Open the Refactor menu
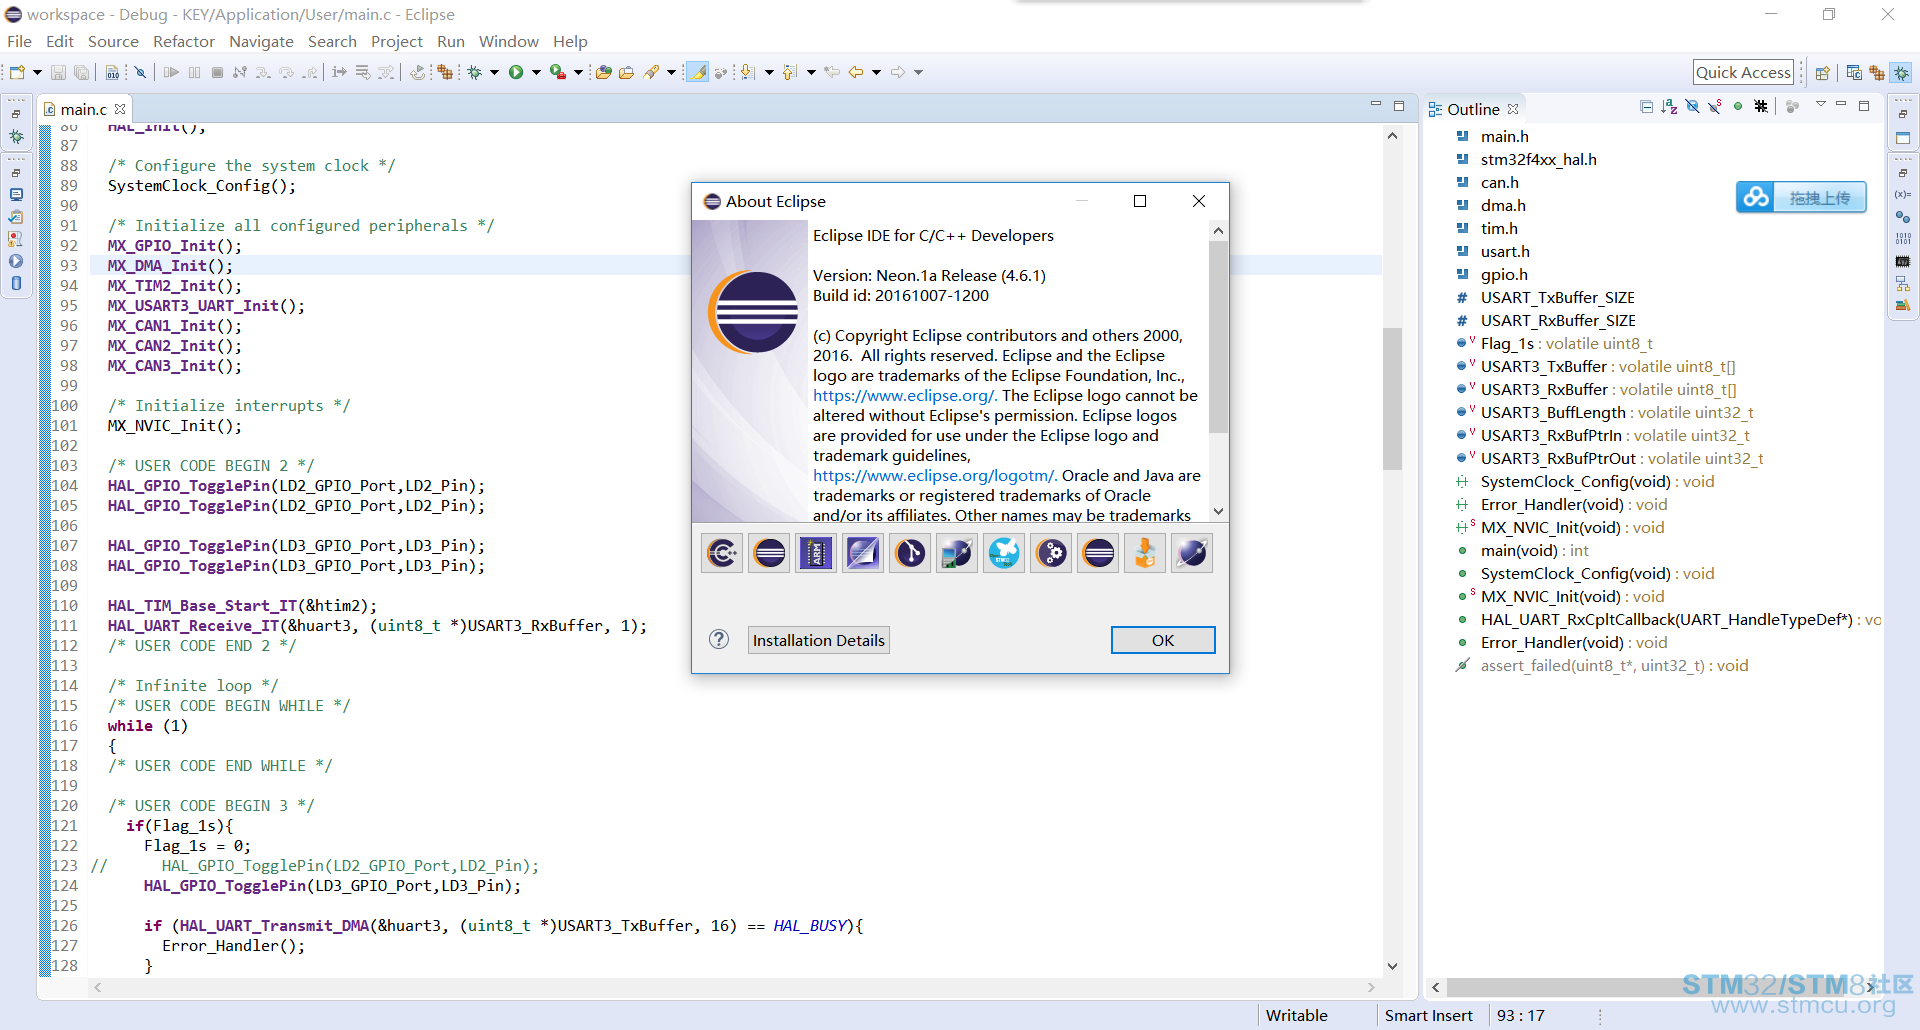This screenshot has width=1920, height=1030. [x=184, y=41]
